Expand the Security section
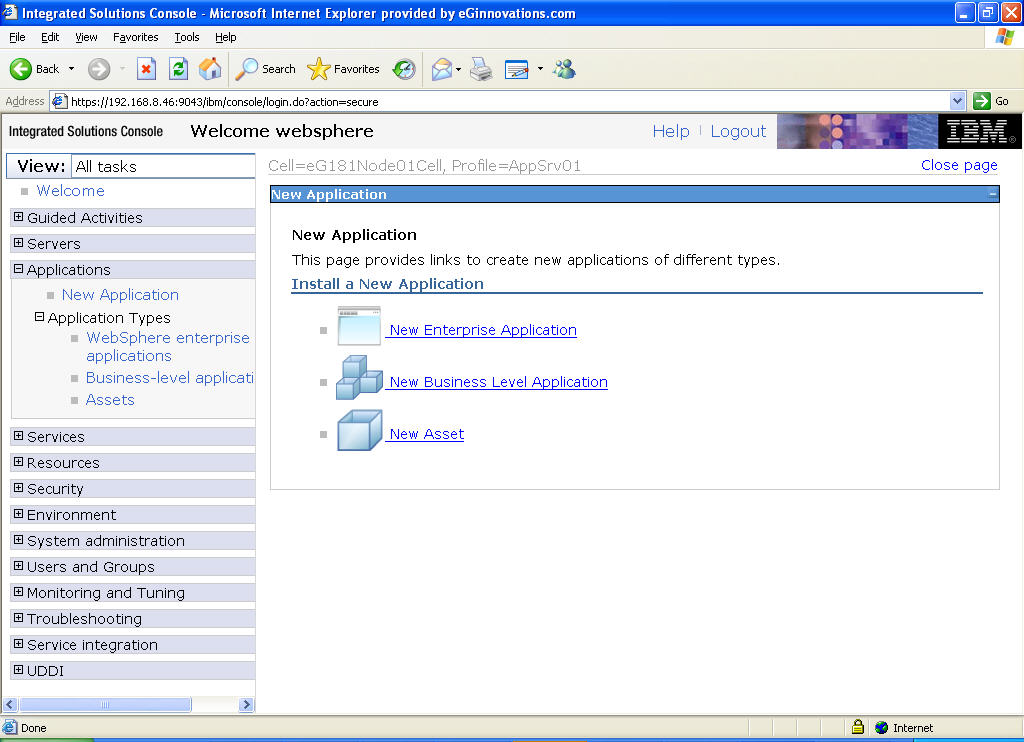Image resolution: width=1024 pixels, height=742 pixels. [x=19, y=488]
